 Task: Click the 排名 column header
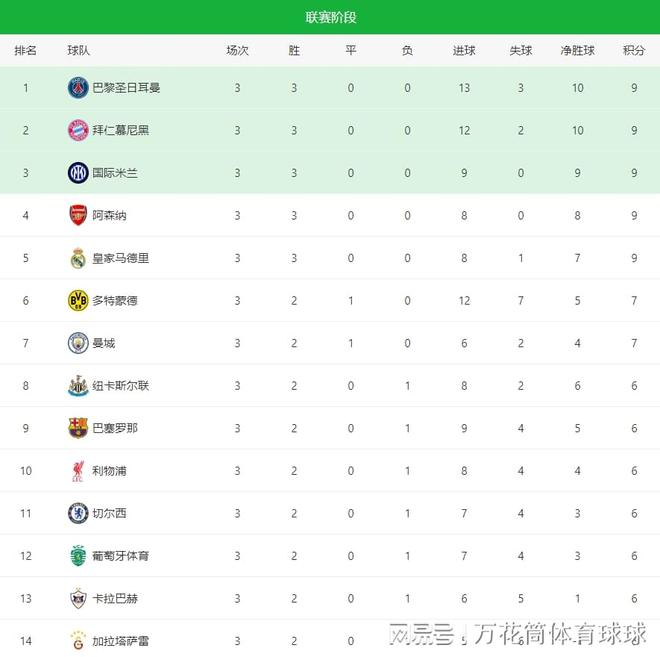pyautogui.click(x=26, y=51)
